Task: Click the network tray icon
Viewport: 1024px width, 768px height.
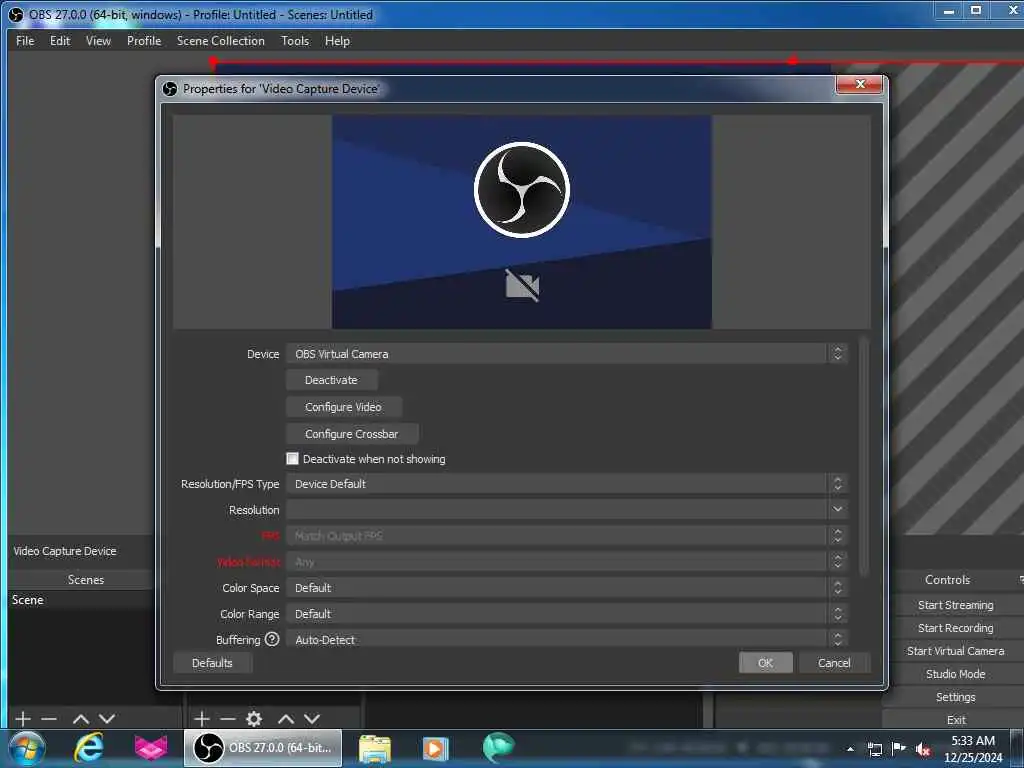Action: [x=874, y=749]
